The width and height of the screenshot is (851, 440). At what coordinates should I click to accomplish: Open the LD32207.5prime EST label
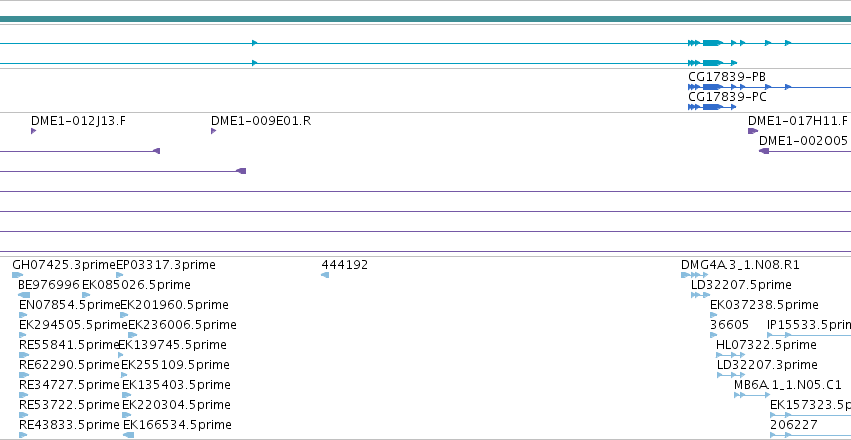pos(741,285)
